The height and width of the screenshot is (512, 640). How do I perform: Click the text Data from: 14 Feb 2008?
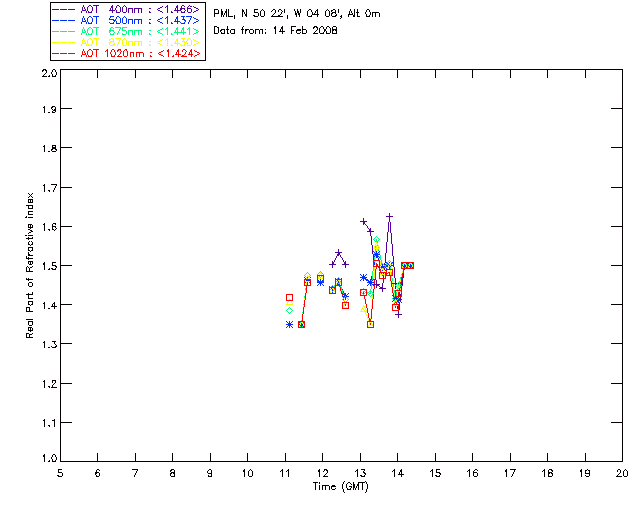coord(276,31)
